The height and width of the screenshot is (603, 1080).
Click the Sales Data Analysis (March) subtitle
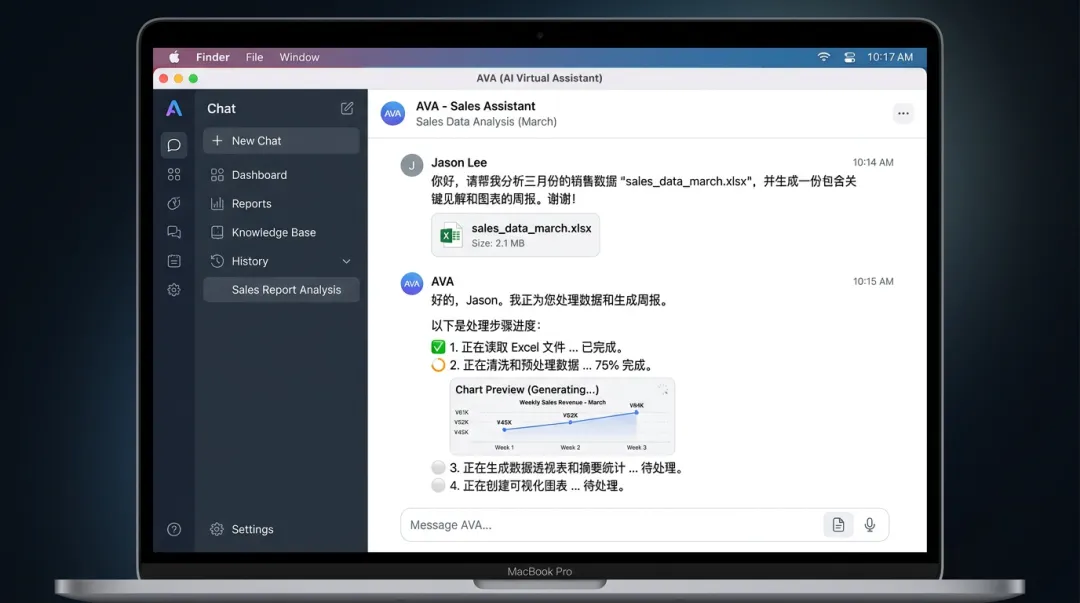click(x=486, y=121)
